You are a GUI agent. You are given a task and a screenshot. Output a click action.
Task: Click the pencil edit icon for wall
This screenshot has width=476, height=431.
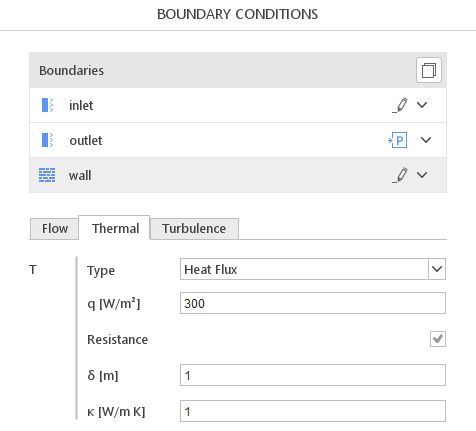[400, 175]
